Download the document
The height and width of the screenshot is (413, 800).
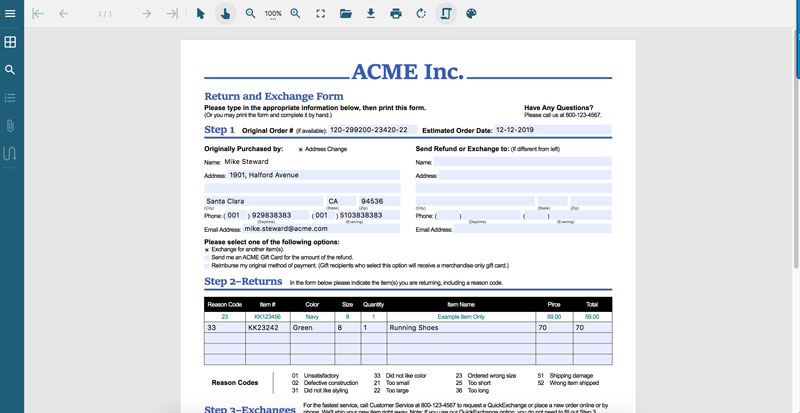tap(371, 14)
